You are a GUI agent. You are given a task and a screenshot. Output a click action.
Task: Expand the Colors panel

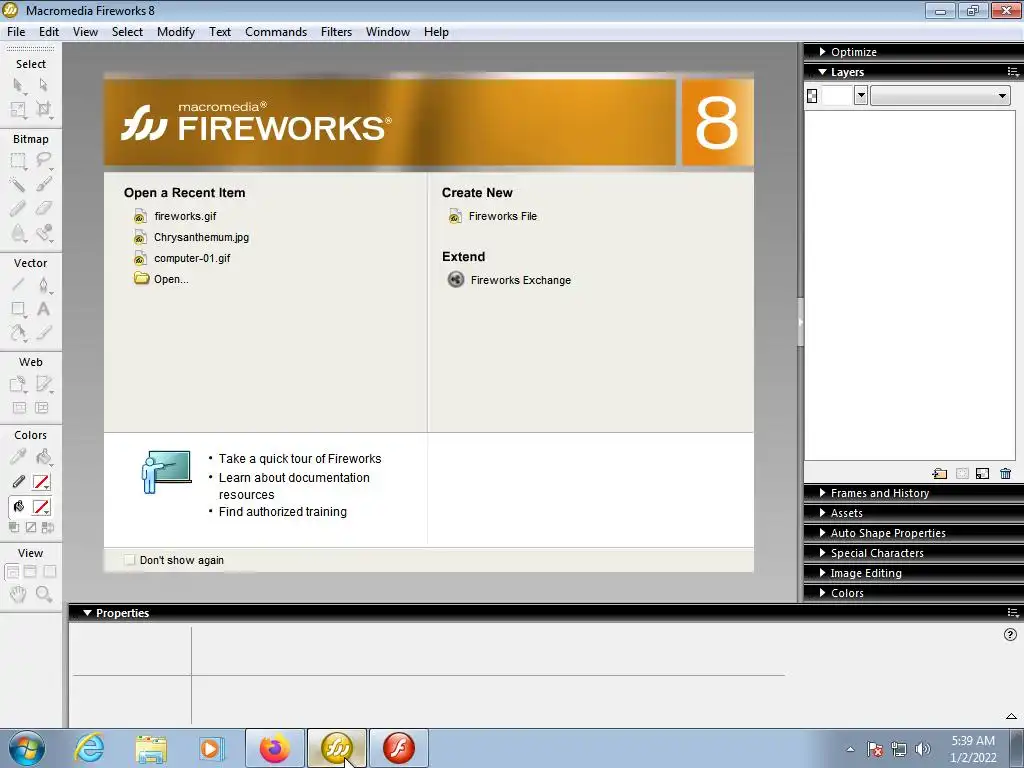click(x=822, y=593)
